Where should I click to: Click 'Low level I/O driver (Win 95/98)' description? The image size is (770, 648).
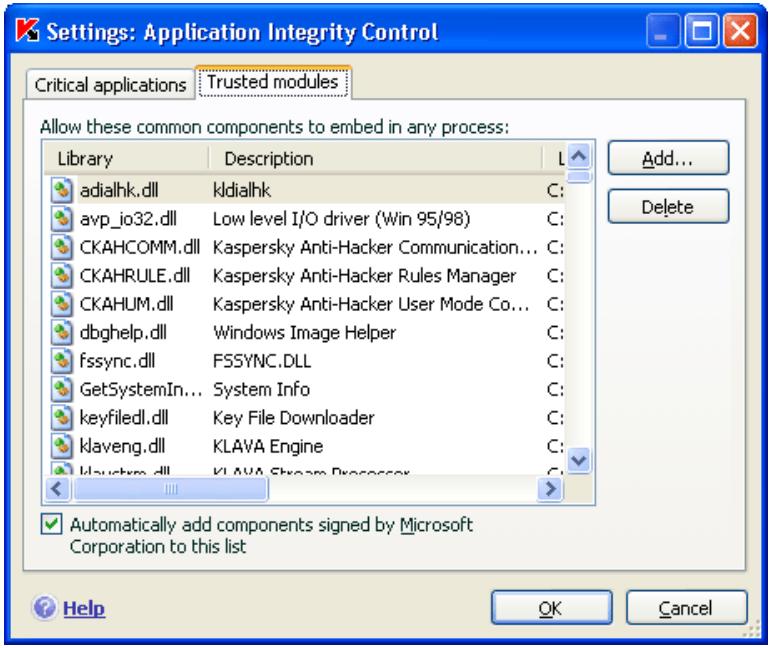pyautogui.click(x=342, y=219)
